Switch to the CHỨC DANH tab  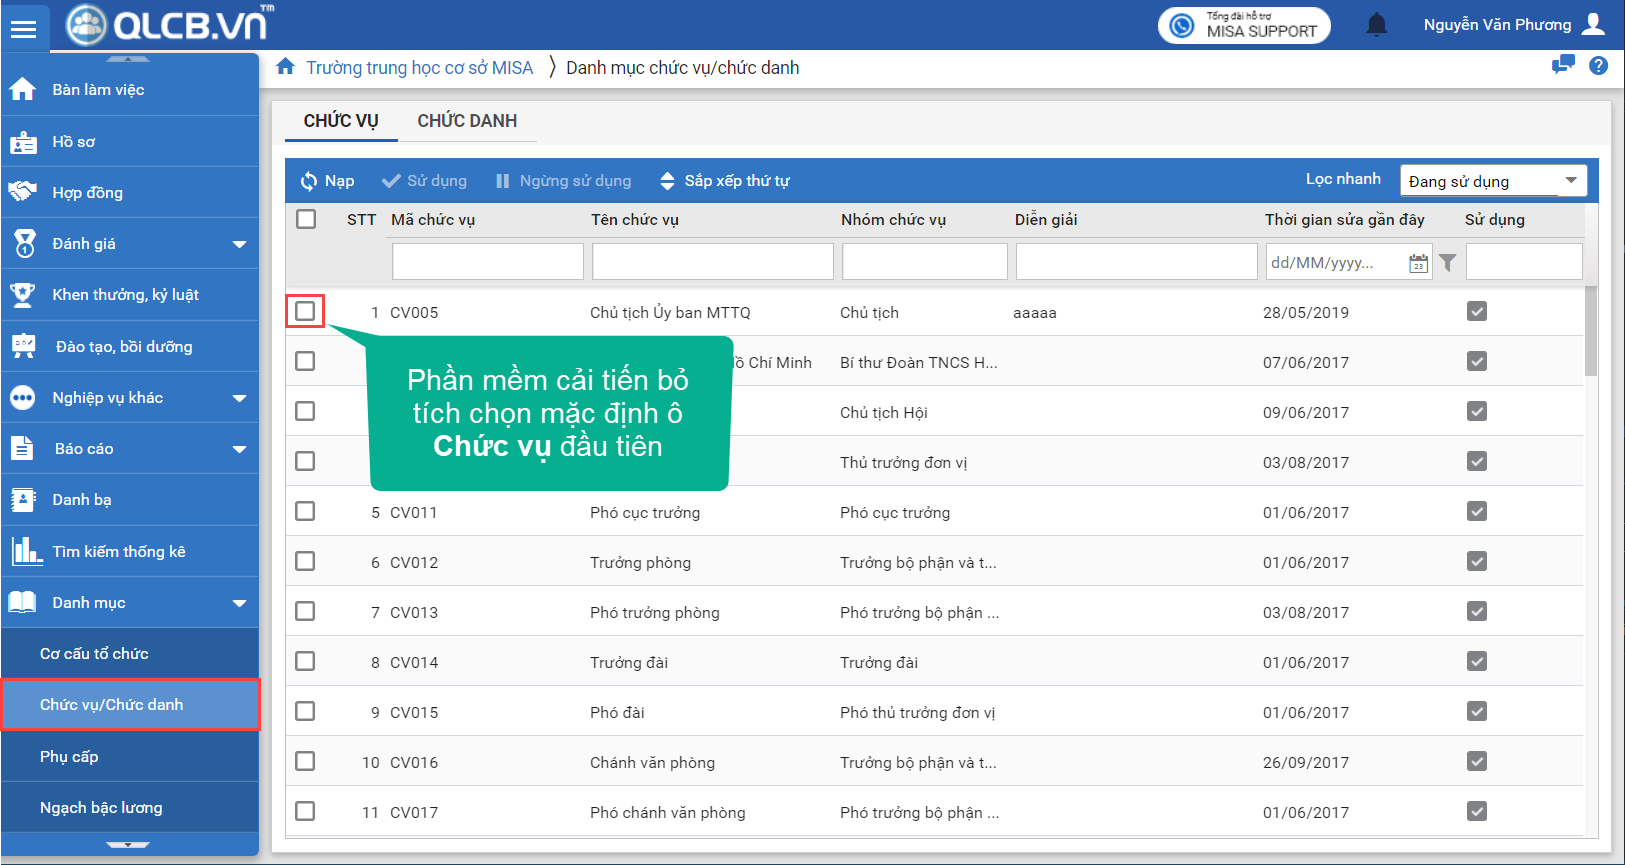coord(467,121)
